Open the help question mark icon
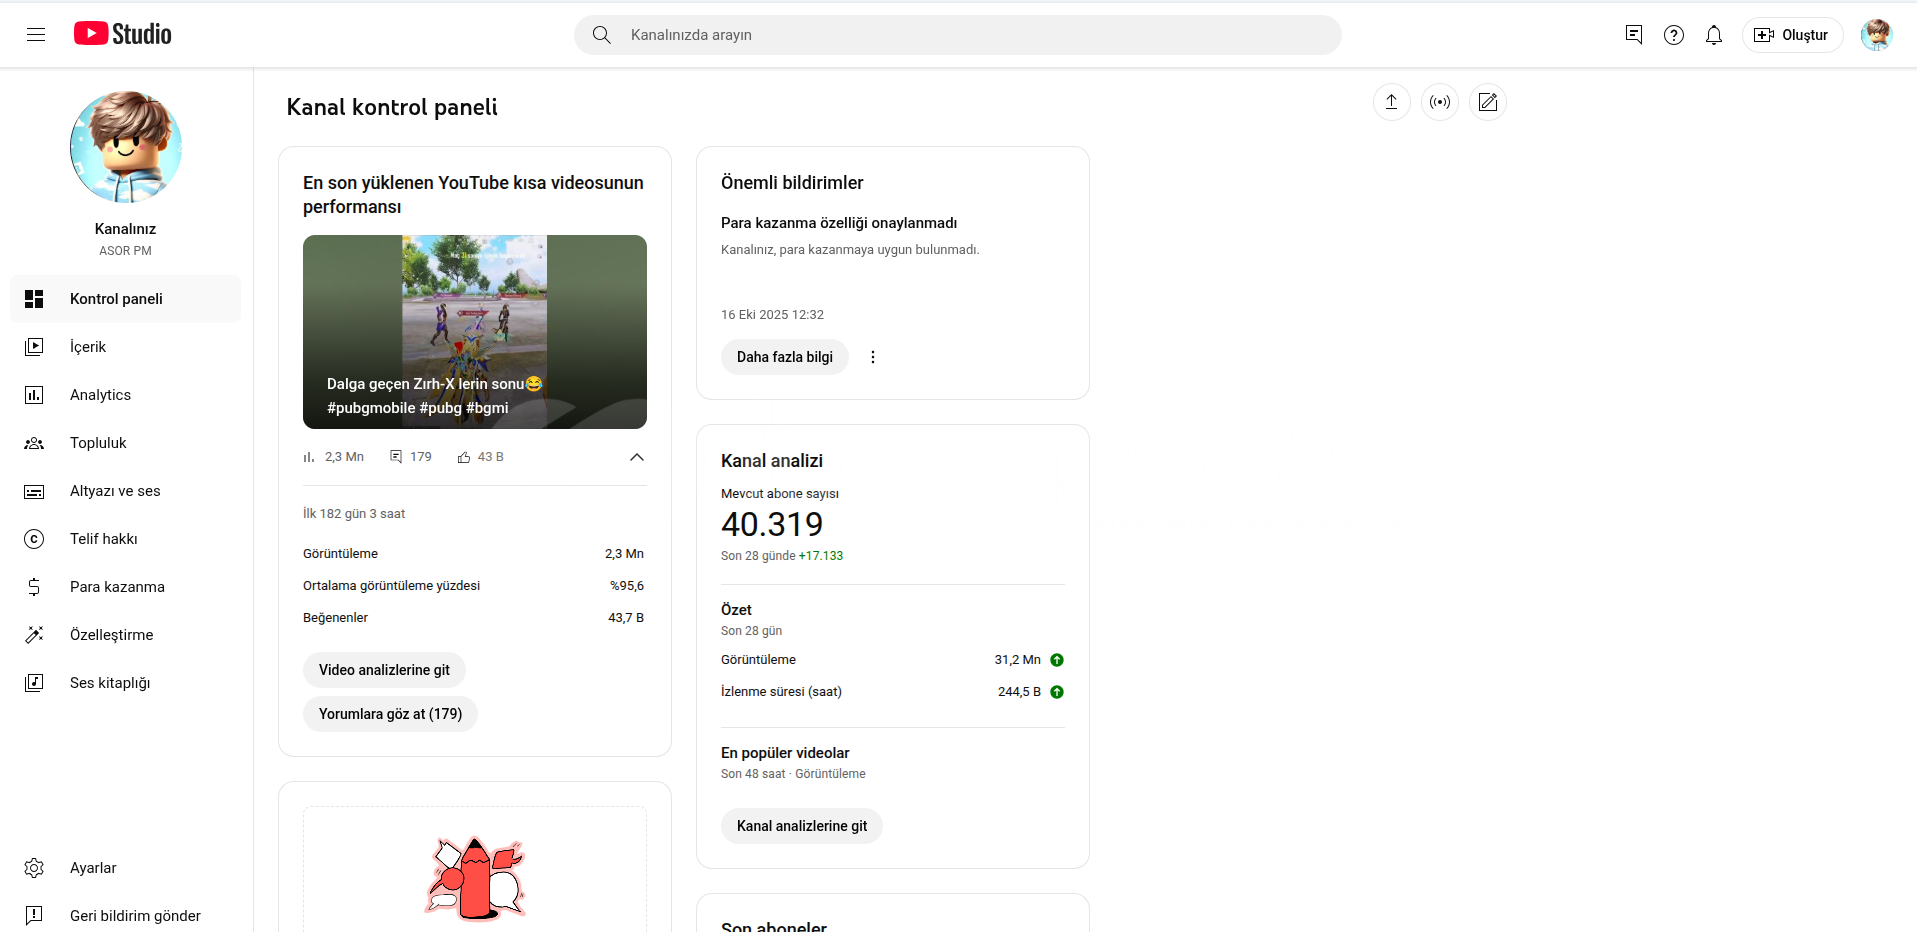Screen dimensions: 1917x932 pos(1673,35)
